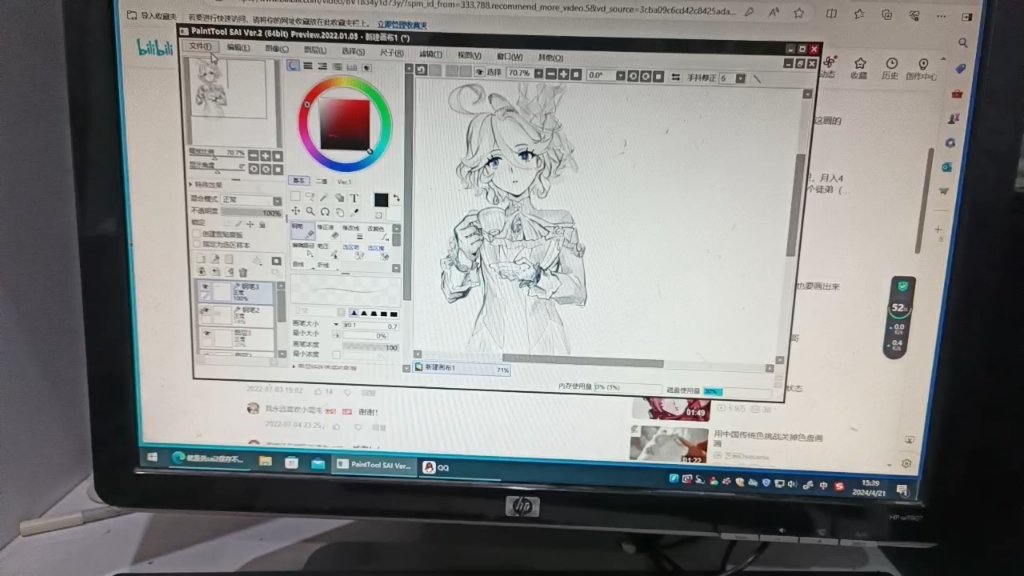
Task: Select the Magic Wand selection tool
Action: click(325, 198)
